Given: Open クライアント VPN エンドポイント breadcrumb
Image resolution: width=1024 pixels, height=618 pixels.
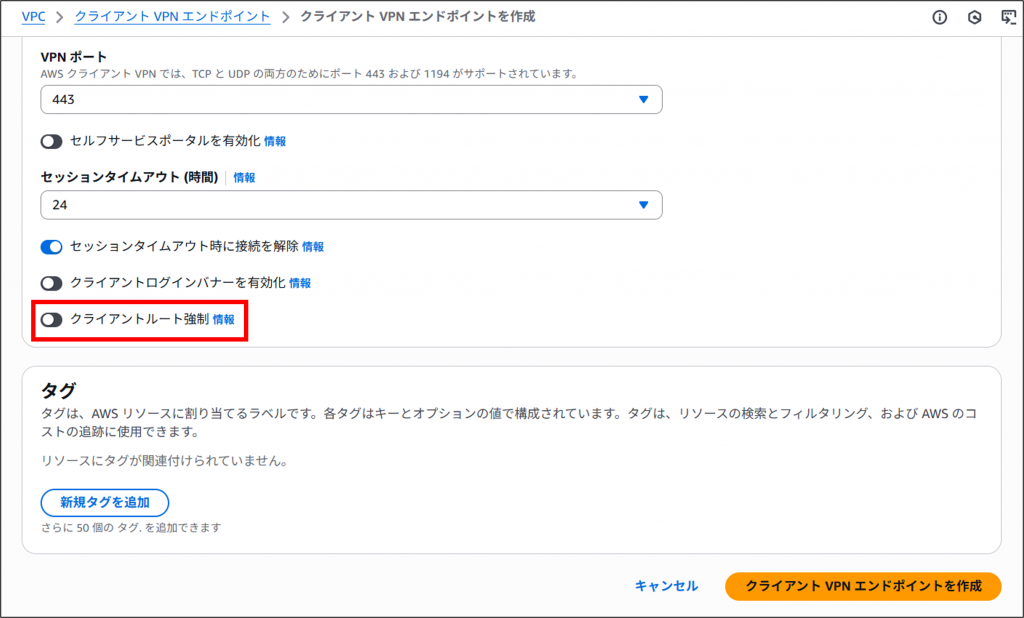Looking at the screenshot, I should click(x=172, y=17).
